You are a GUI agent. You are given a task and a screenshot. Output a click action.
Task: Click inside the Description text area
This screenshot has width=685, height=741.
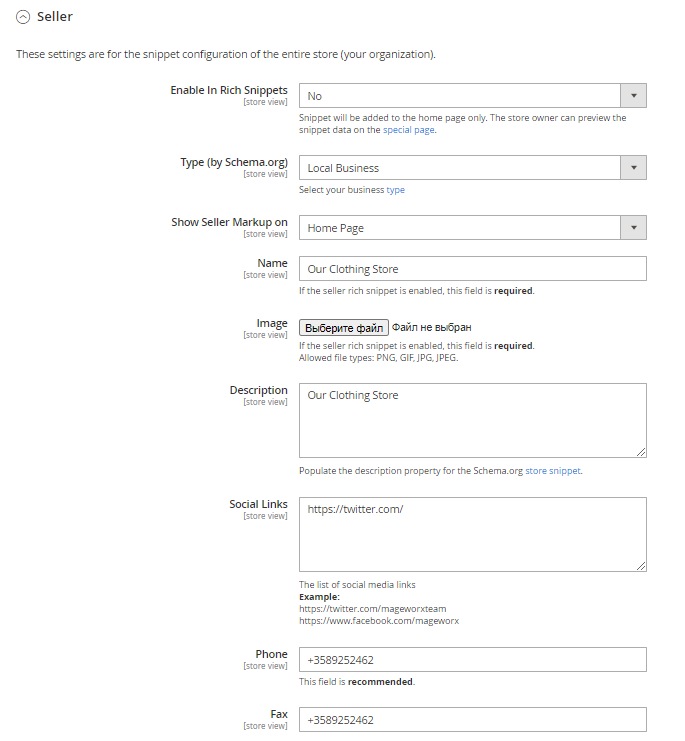tap(472, 420)
